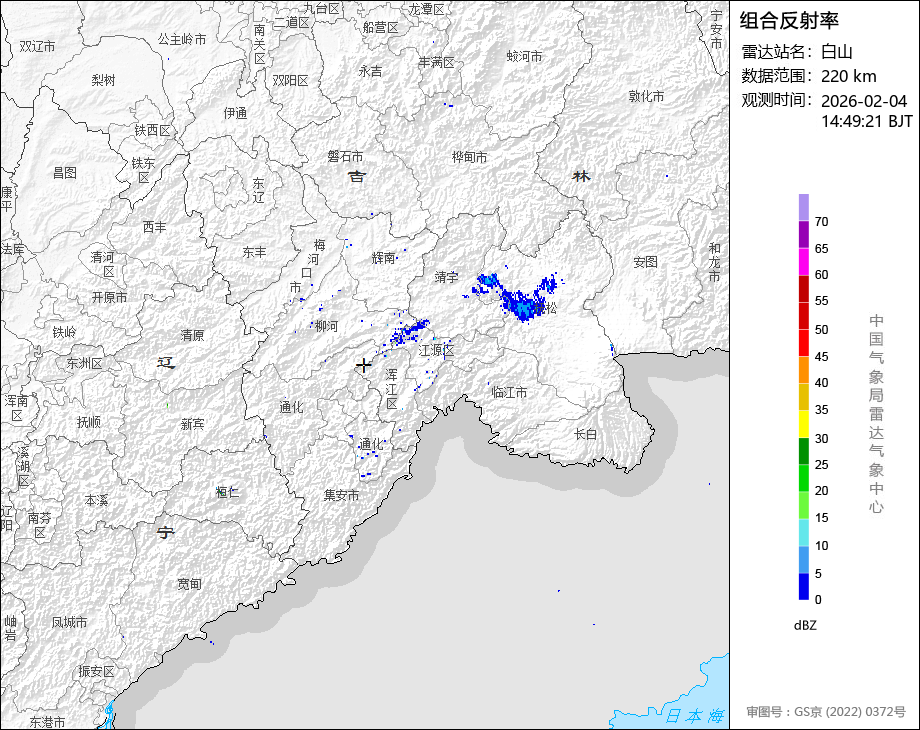
Task: Click the 柳河 map label
Action: (x=327, y=326)
